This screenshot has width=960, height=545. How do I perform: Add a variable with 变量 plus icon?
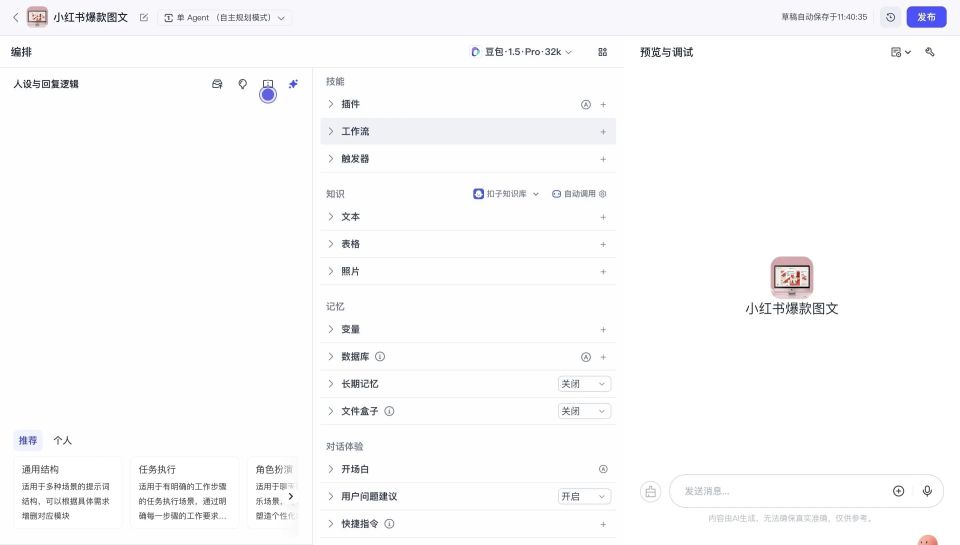tap(603, 329)
